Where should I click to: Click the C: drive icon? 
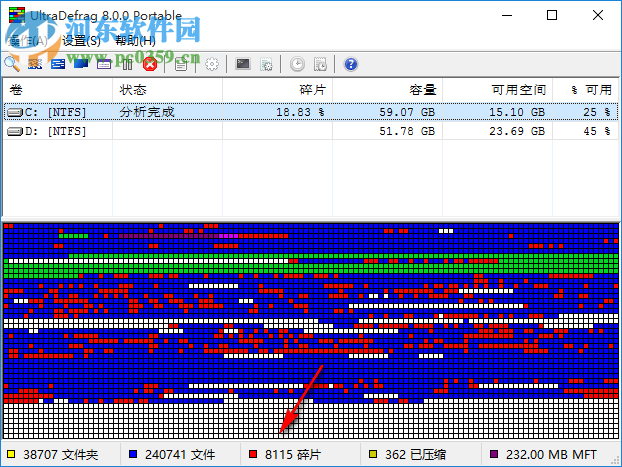click(x=15, y=113)
